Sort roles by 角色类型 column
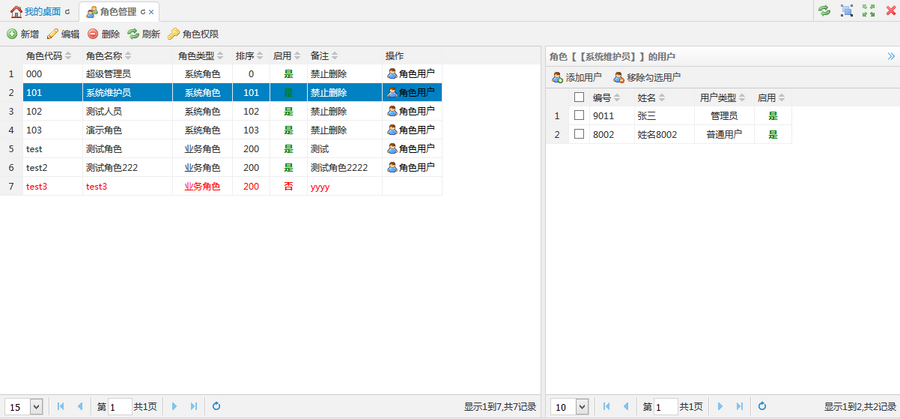This screenshot has width=900, height=419. (x=203, y=56)
